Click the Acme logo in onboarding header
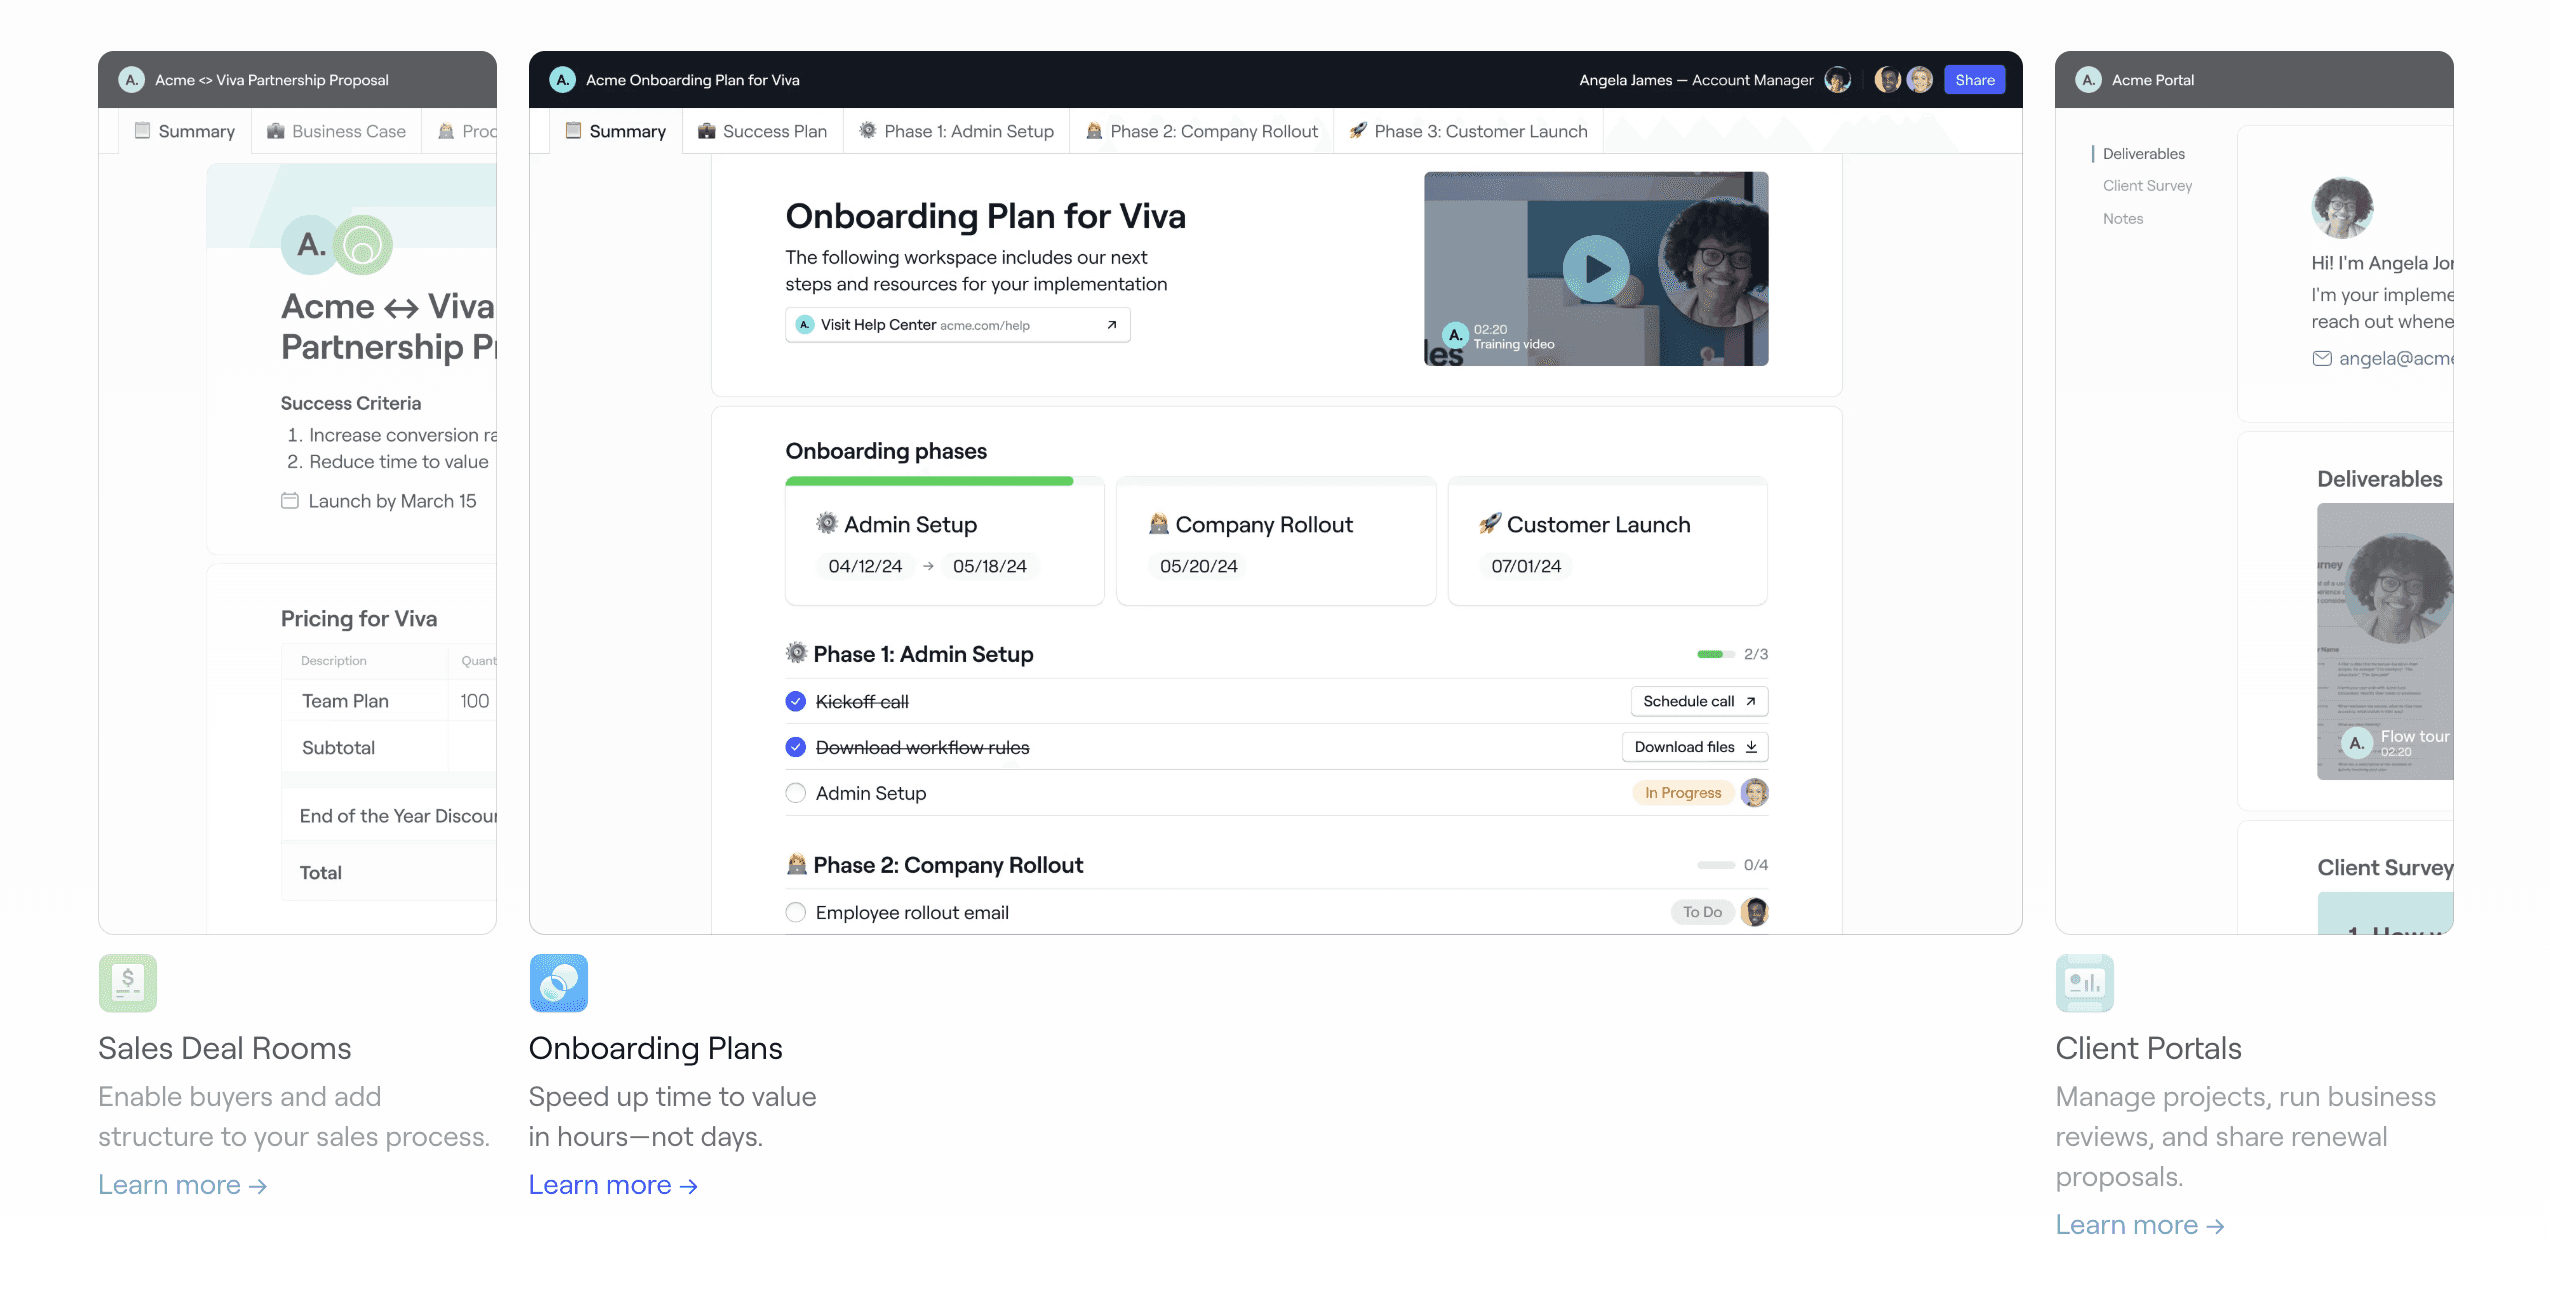The image size is (2550, 1298). tap(563, 80)
